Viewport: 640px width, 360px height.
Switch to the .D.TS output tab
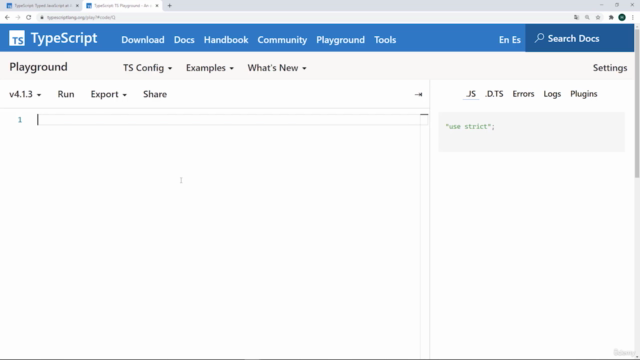(494, 94)
